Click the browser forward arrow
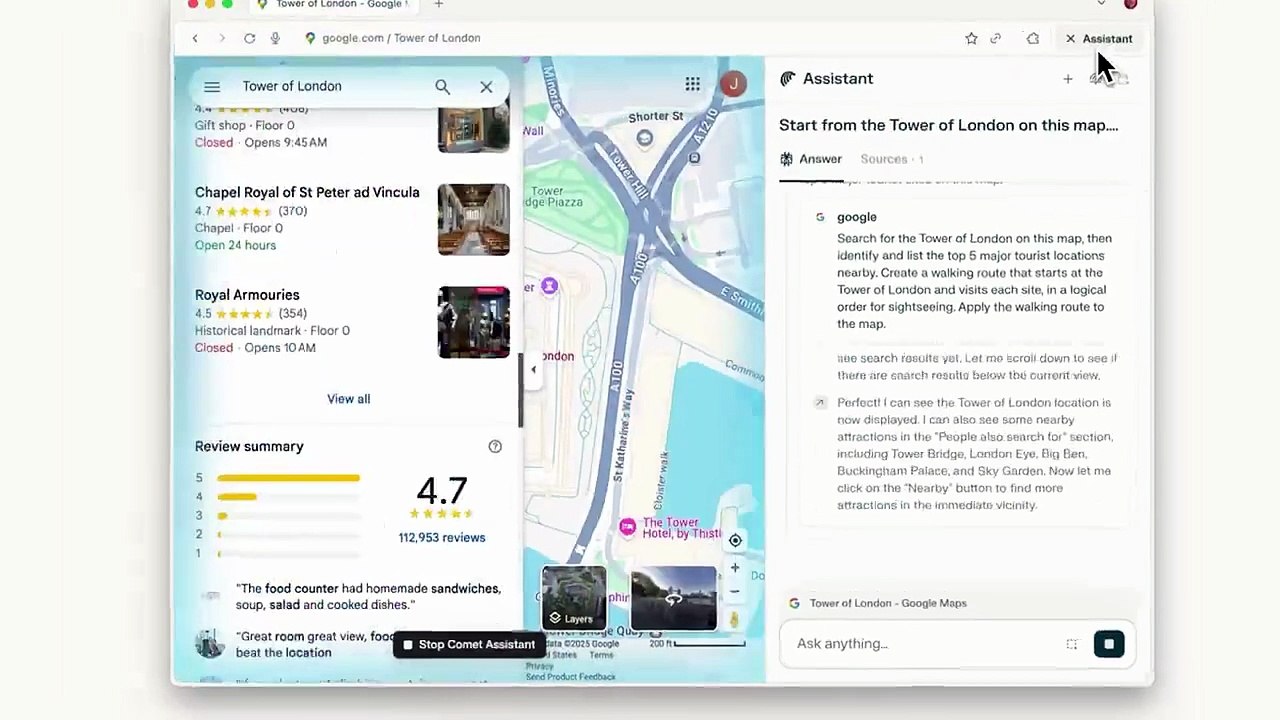This screenshot has height=720, width=1280. (222, 38)
